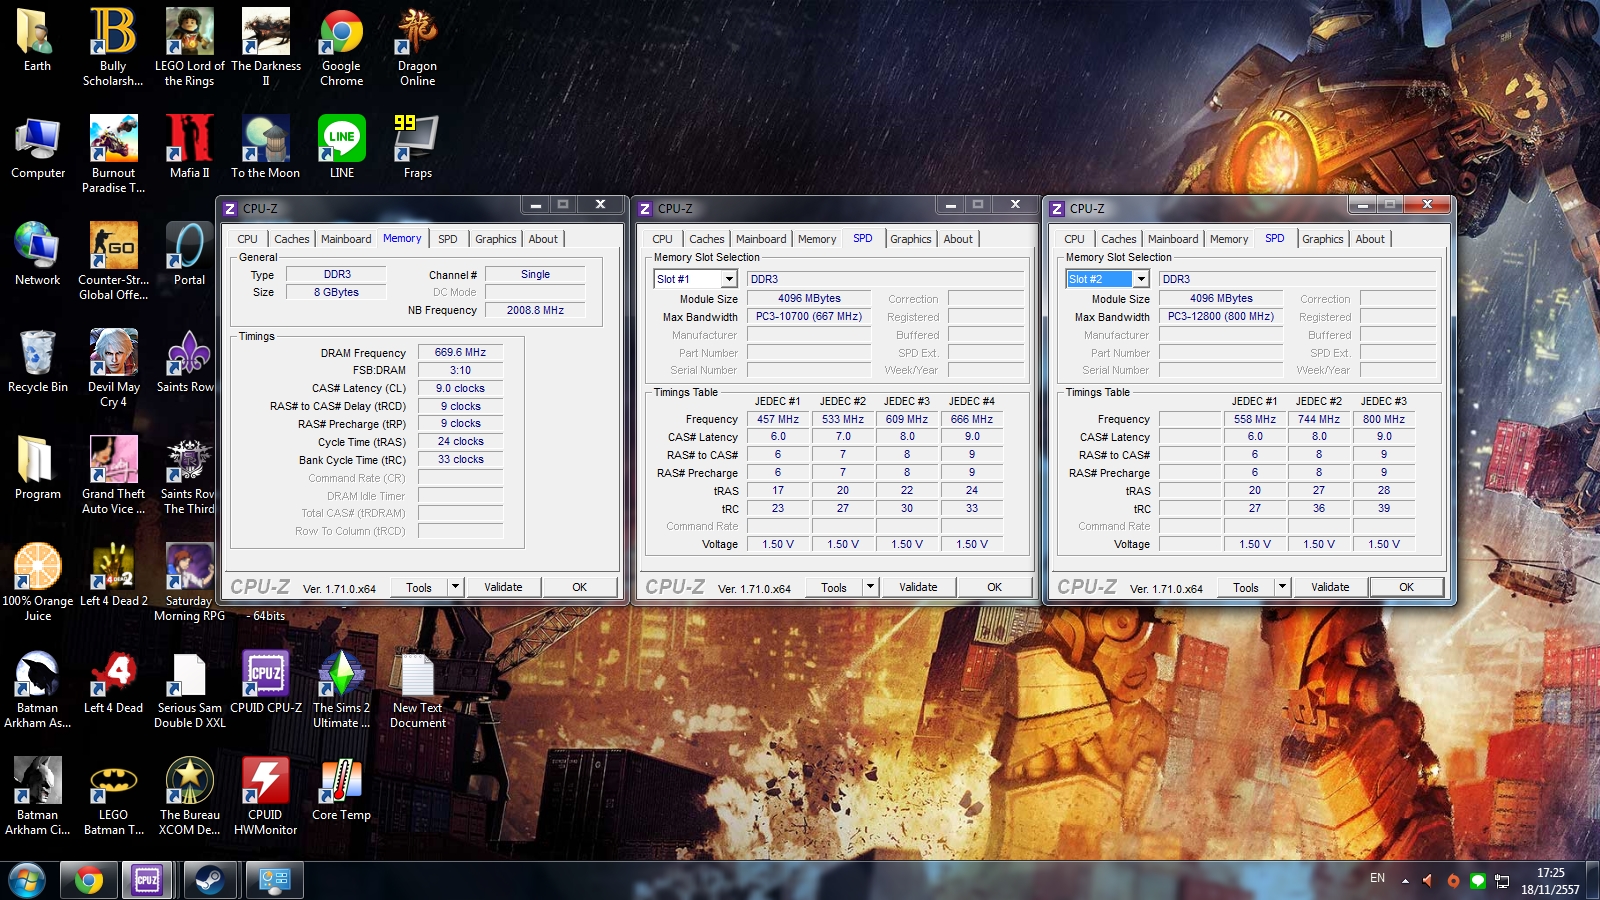Expand Tools arrow in Memory-tab CPU-Z window
1600x900 pixels.
456,587
